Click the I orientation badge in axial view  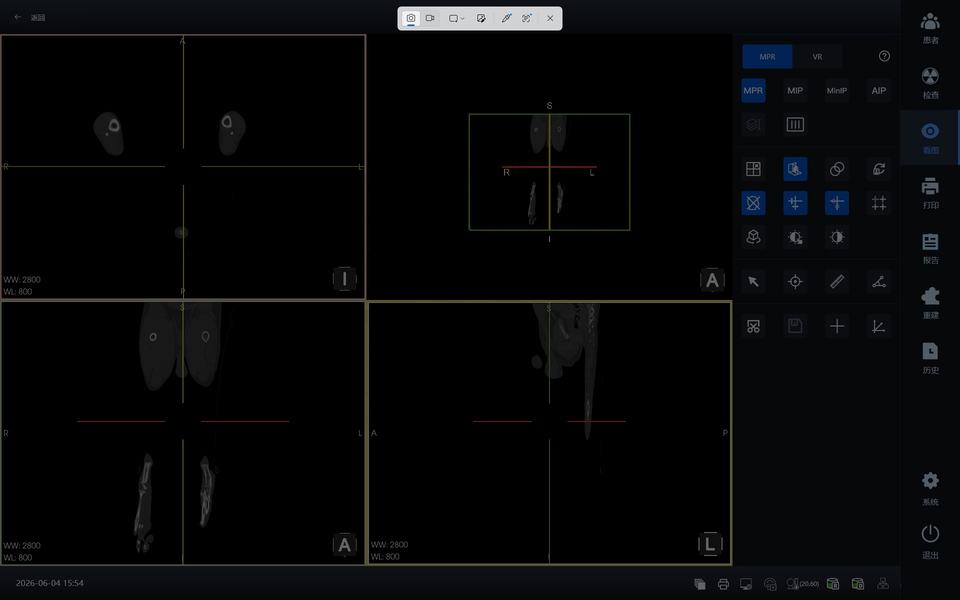[345, 279]
